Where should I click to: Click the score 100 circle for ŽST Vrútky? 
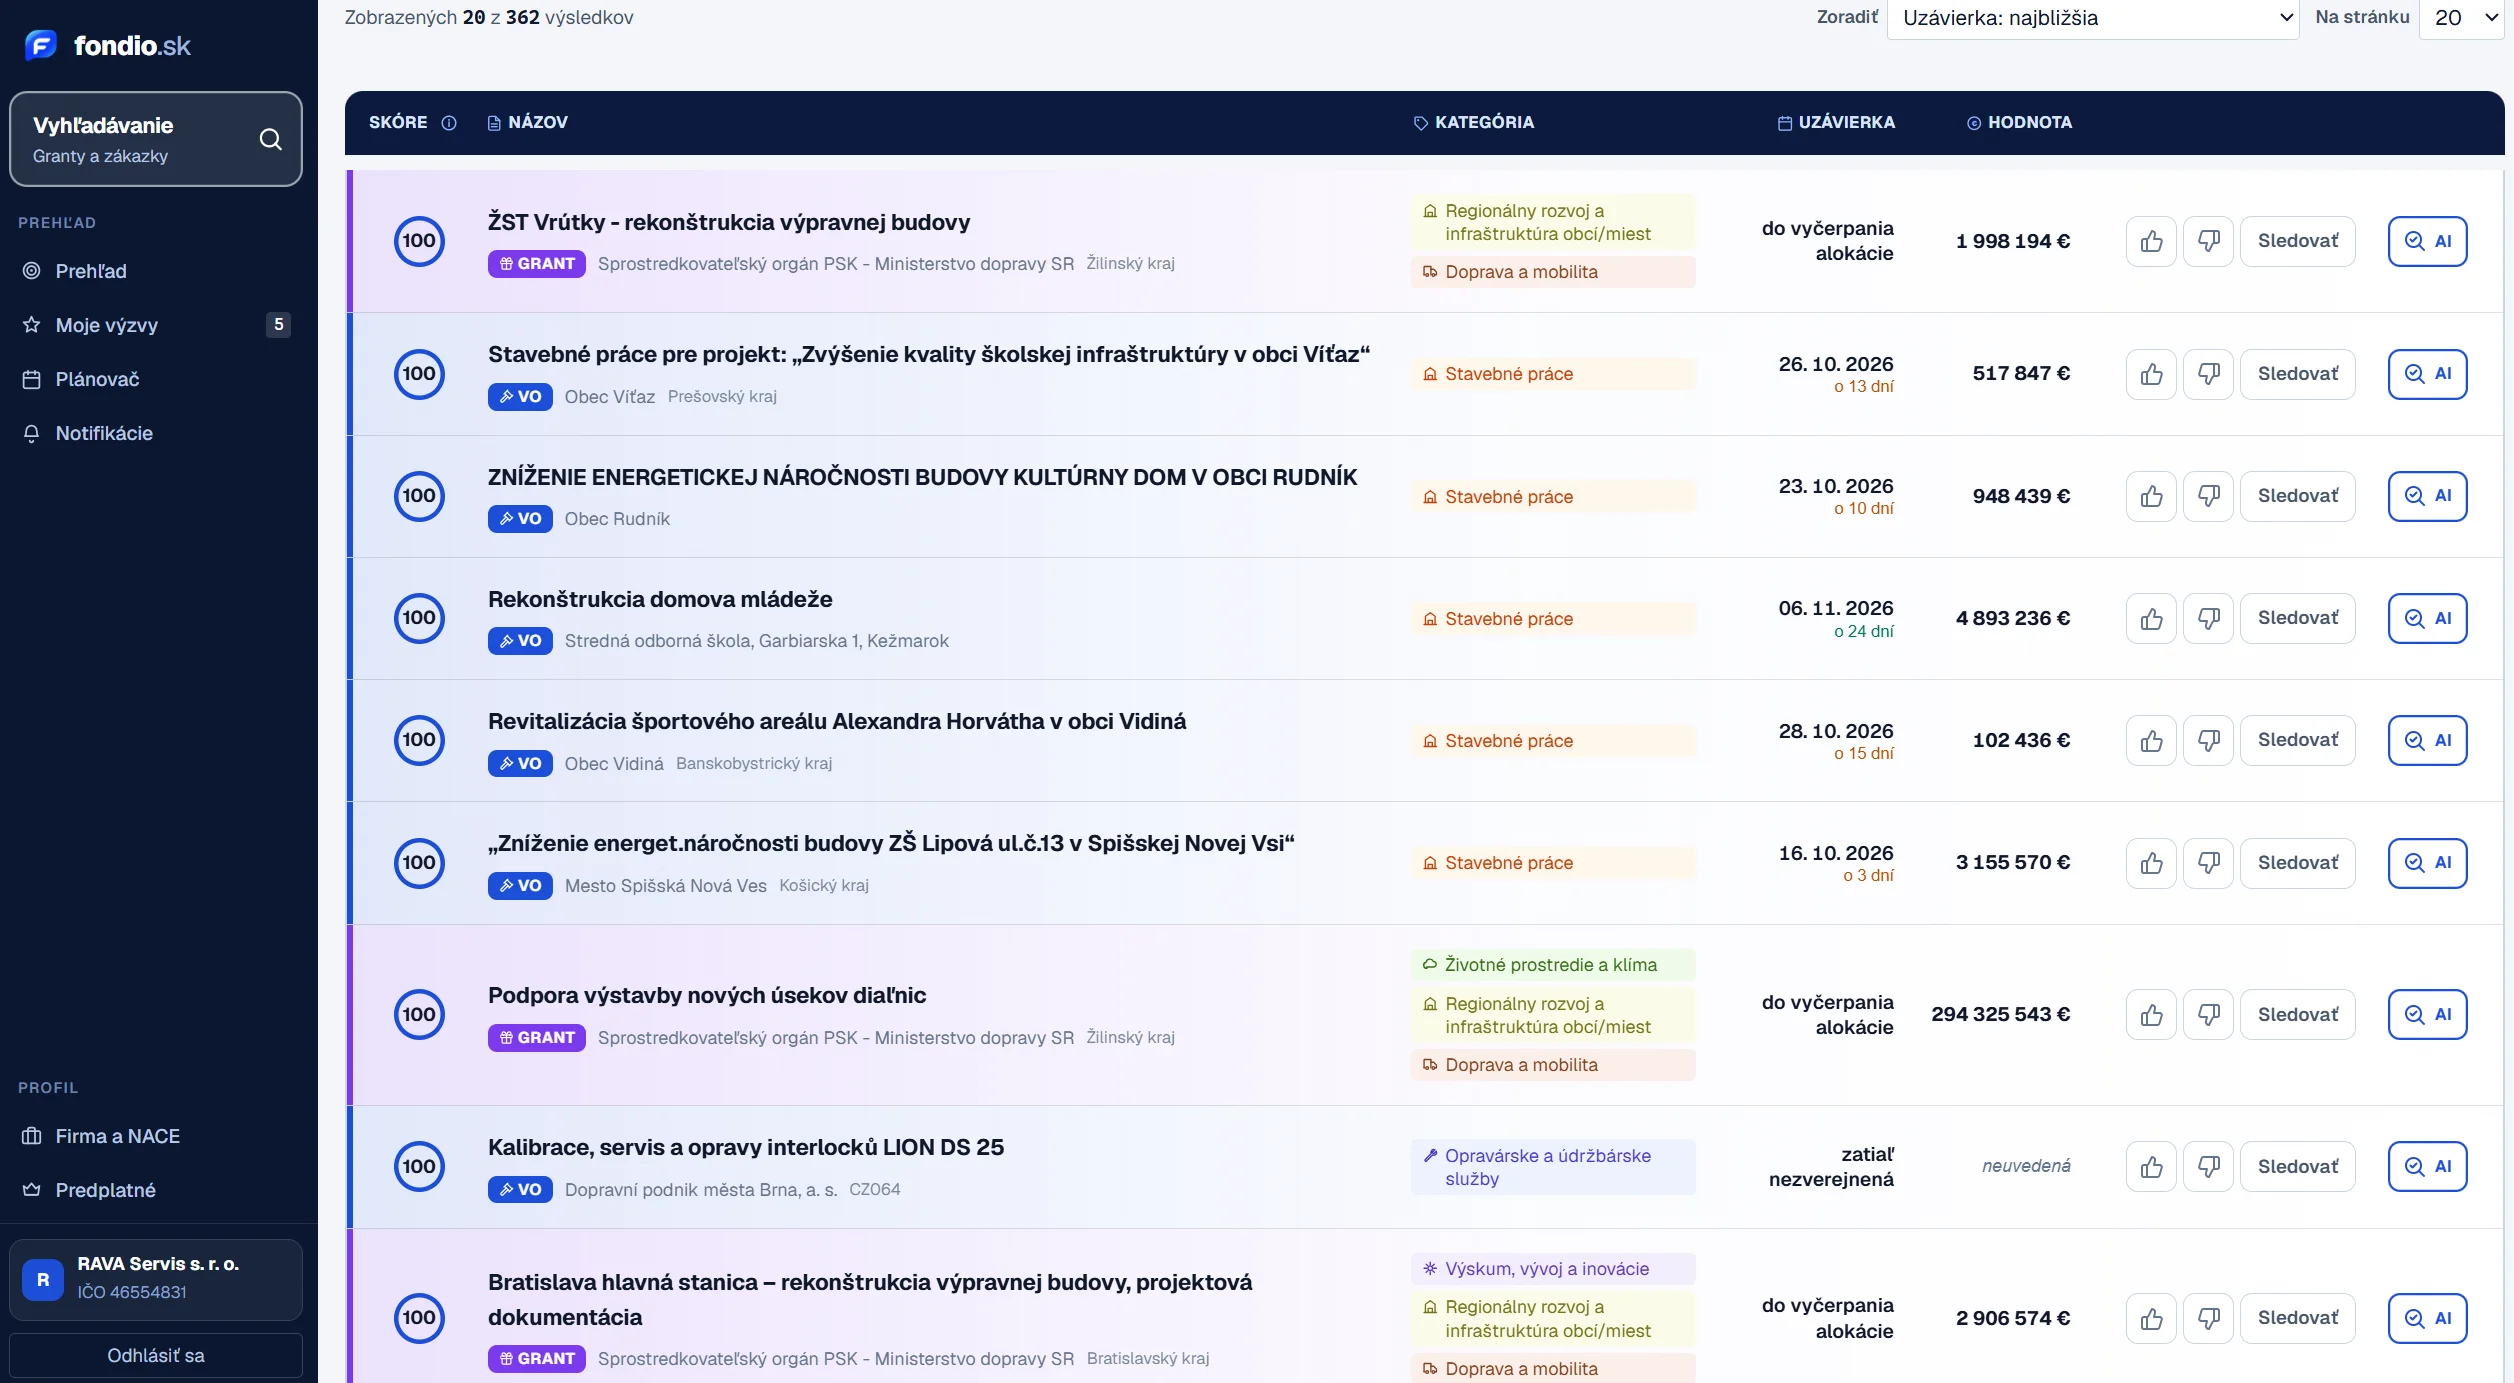419,241
